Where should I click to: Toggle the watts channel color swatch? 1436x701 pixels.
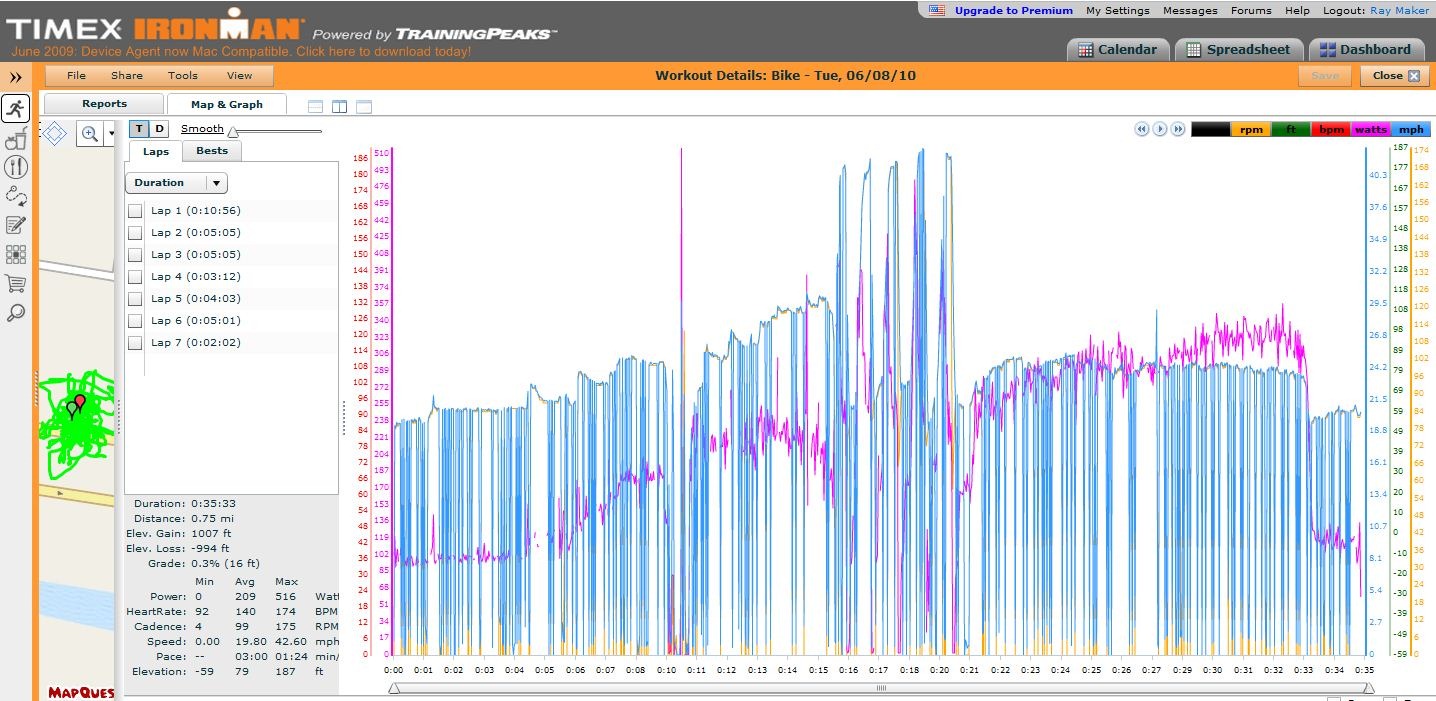[1371, 129]
